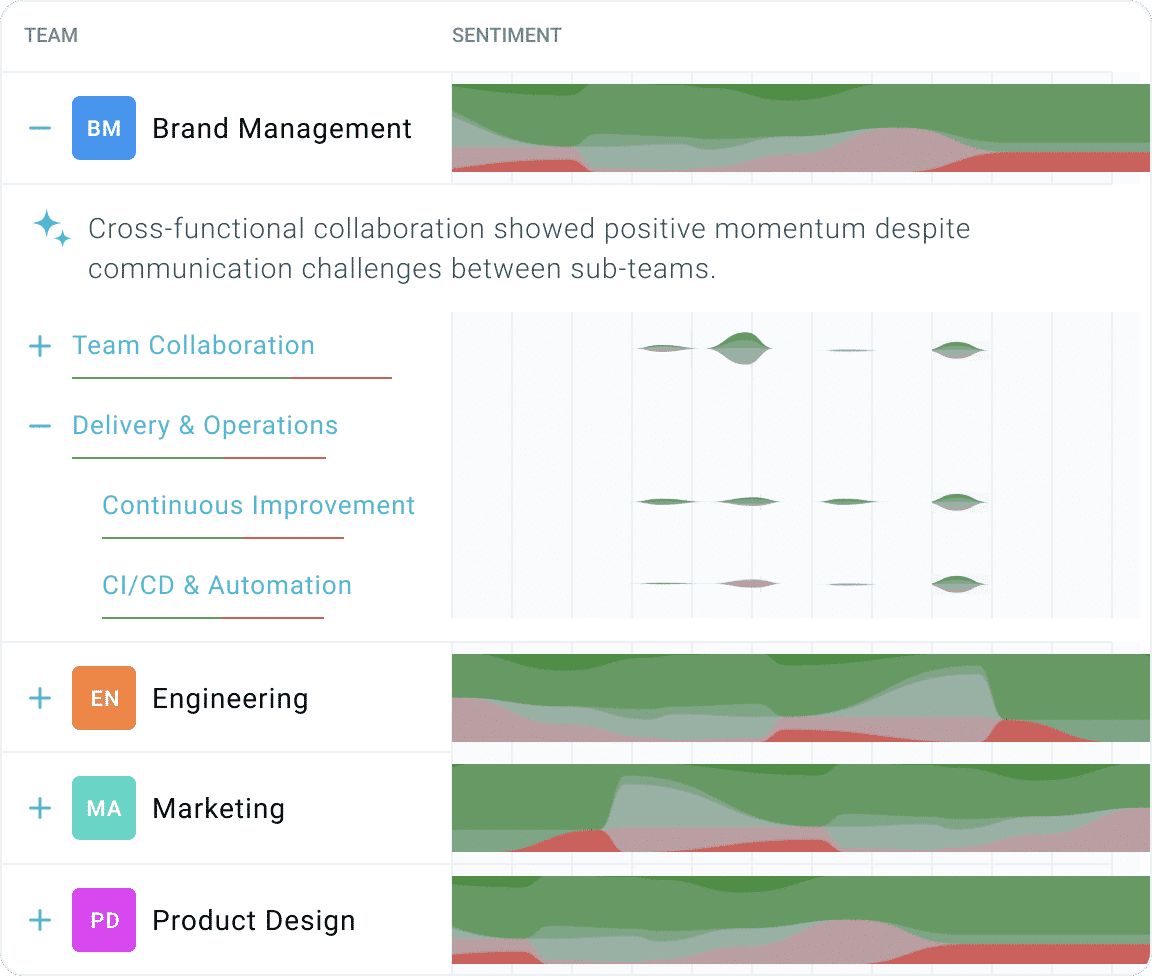The height and width of the screenshot is (976, 1152).
Task: Click the MA Marketing avatar icon
Action: click(104, 808)
